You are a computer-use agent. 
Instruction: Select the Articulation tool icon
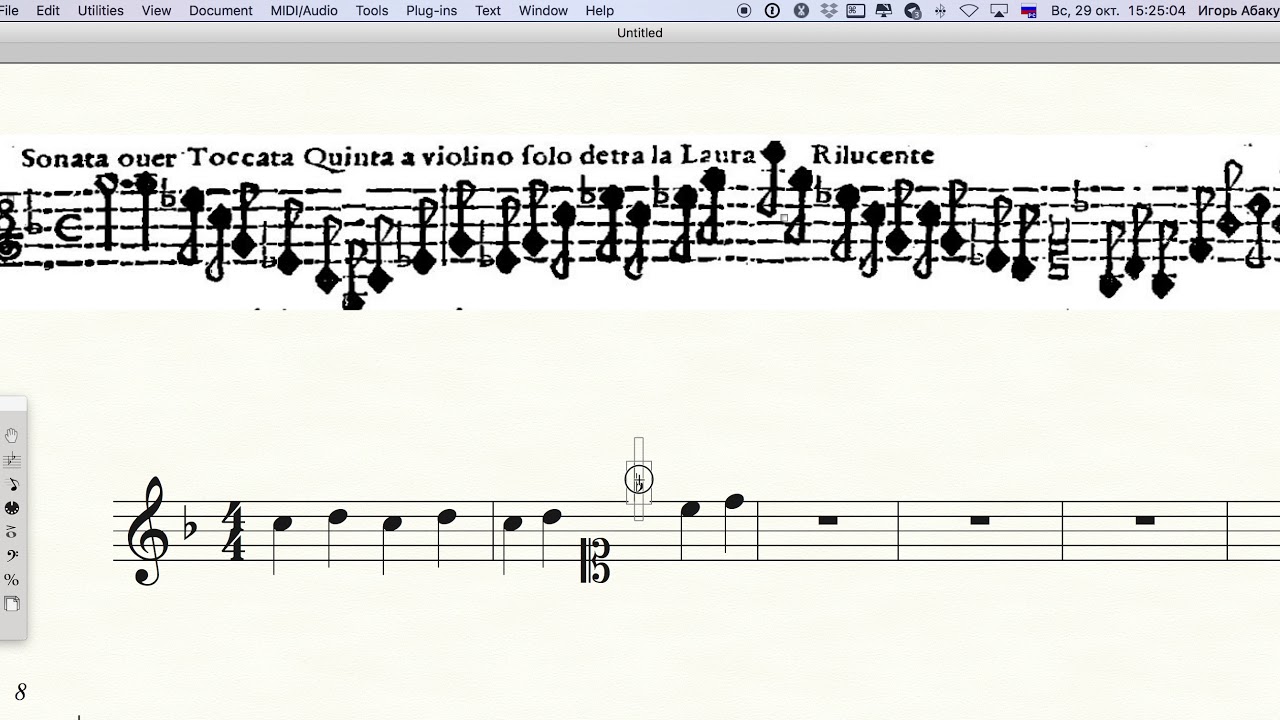(12, 532)
